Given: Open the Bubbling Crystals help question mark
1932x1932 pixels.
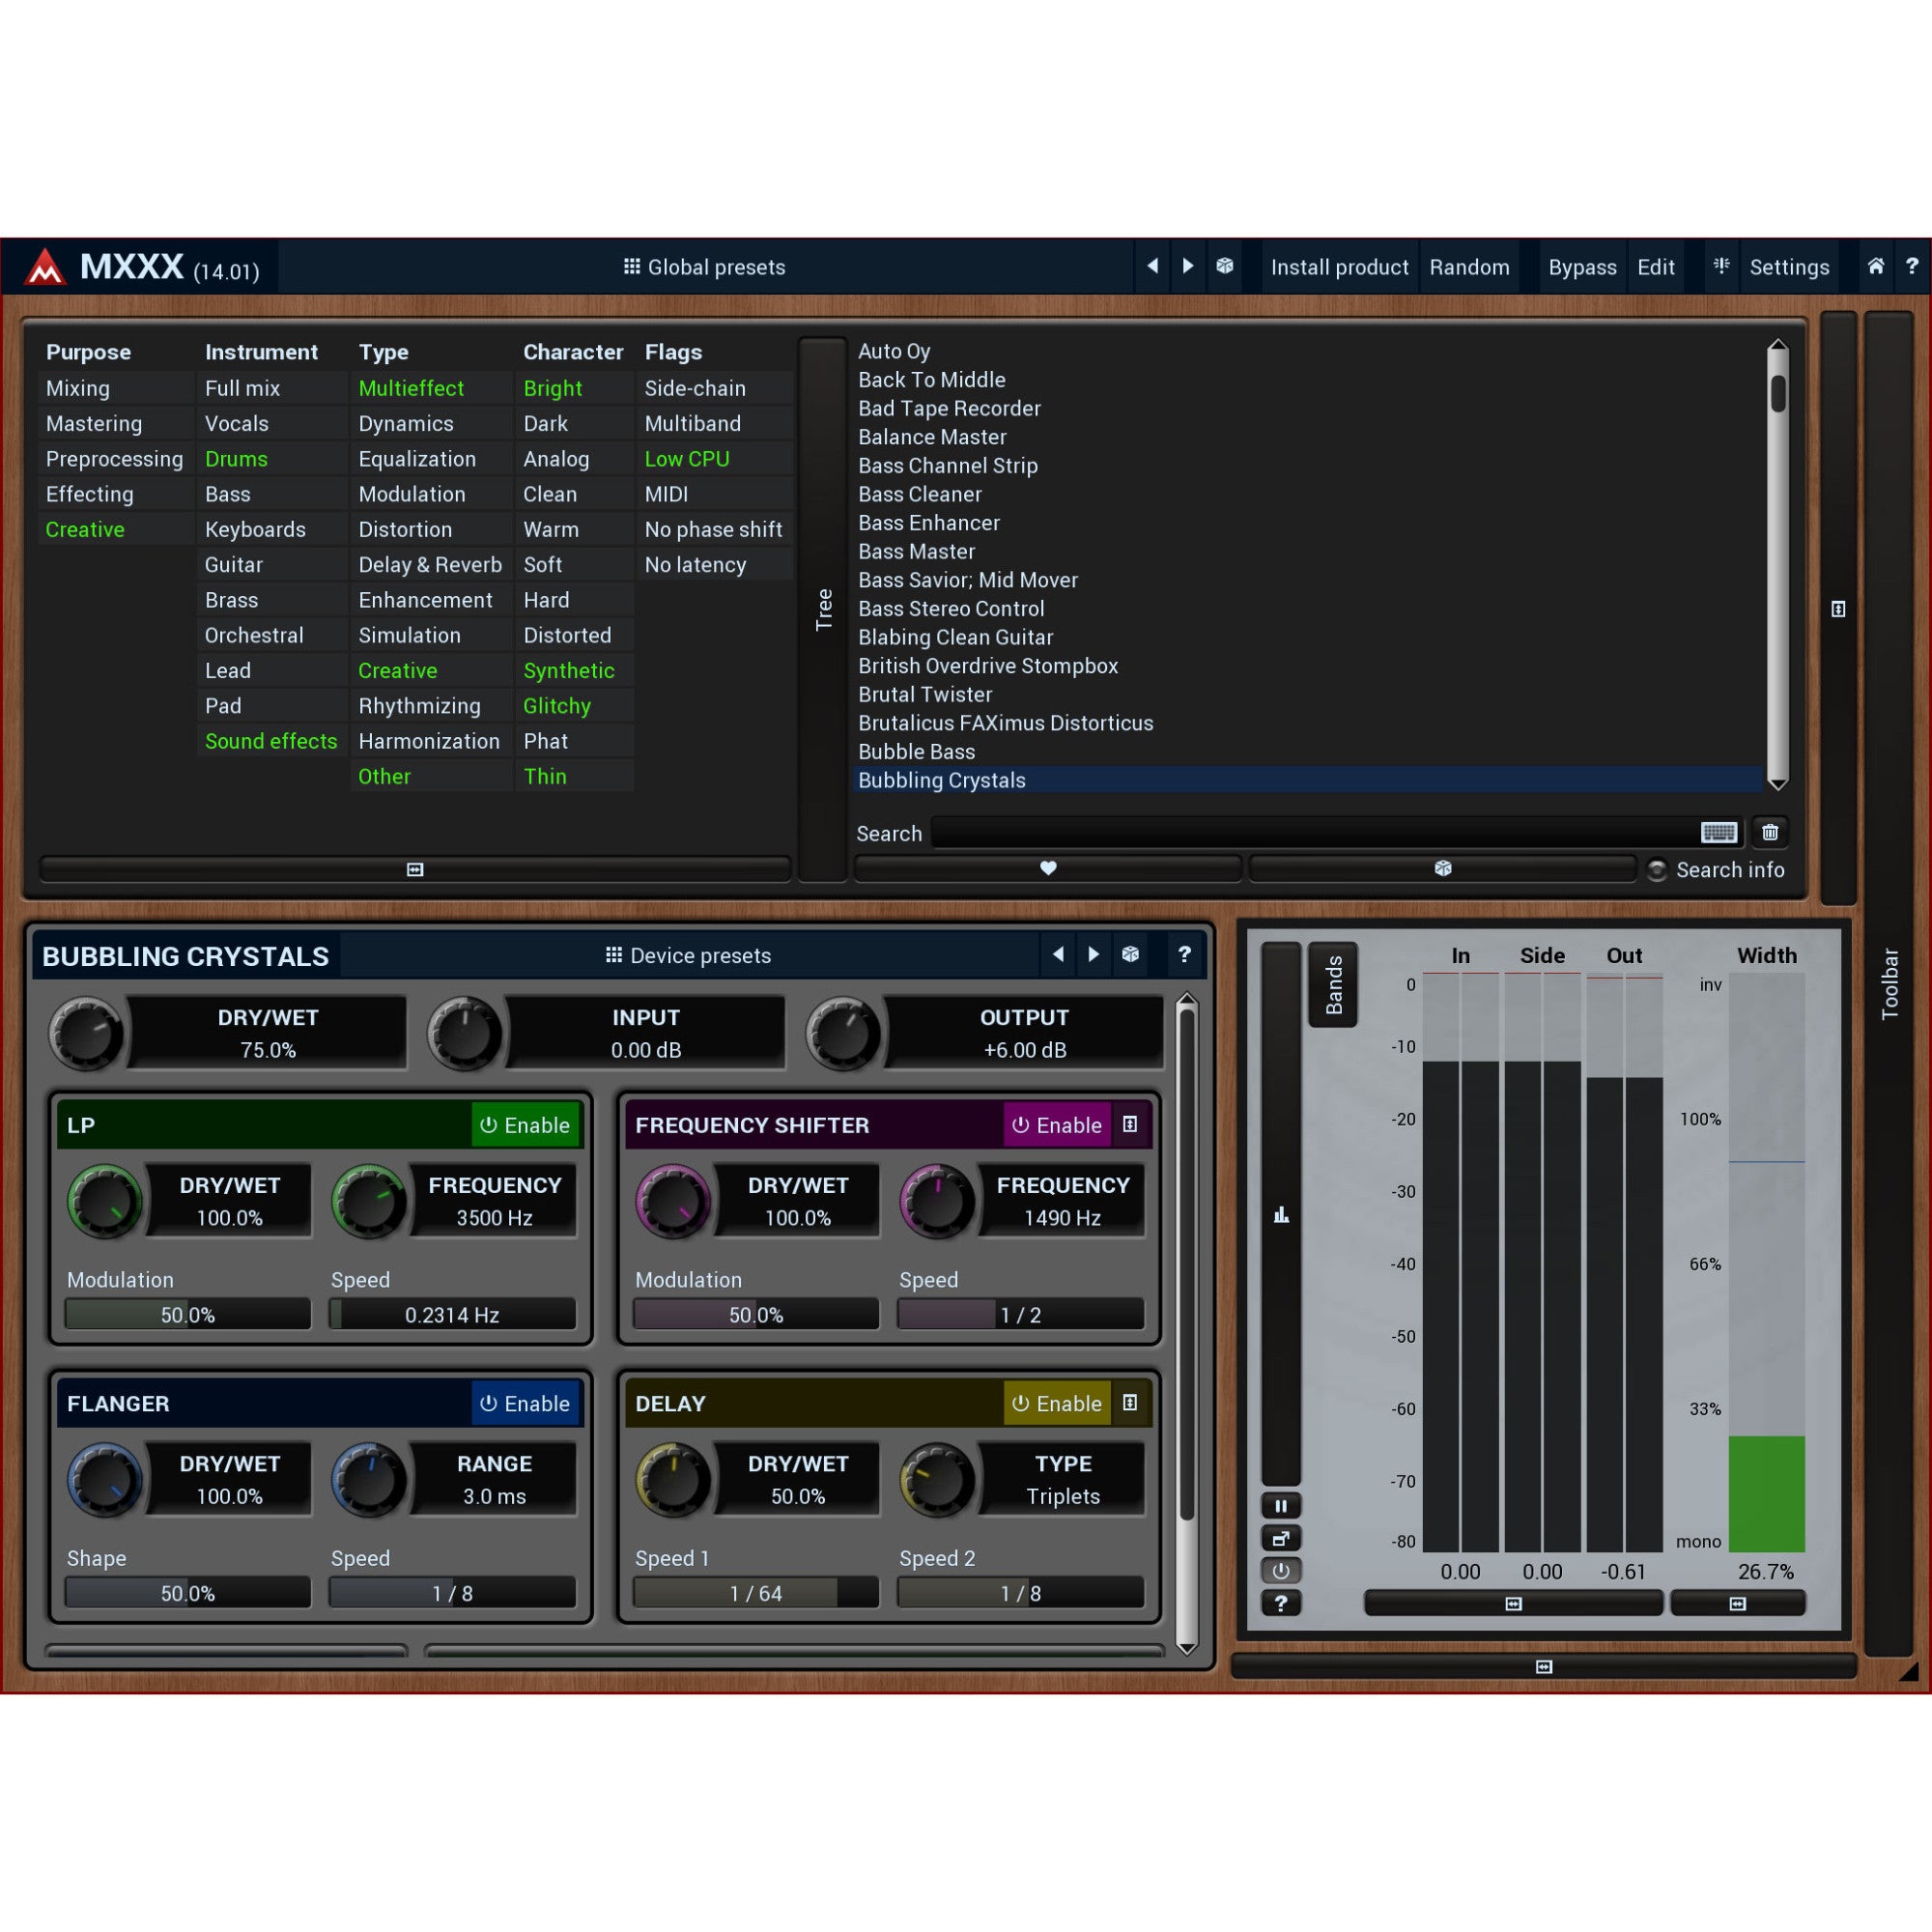Looking at the screenshot, I should 1184,954.
